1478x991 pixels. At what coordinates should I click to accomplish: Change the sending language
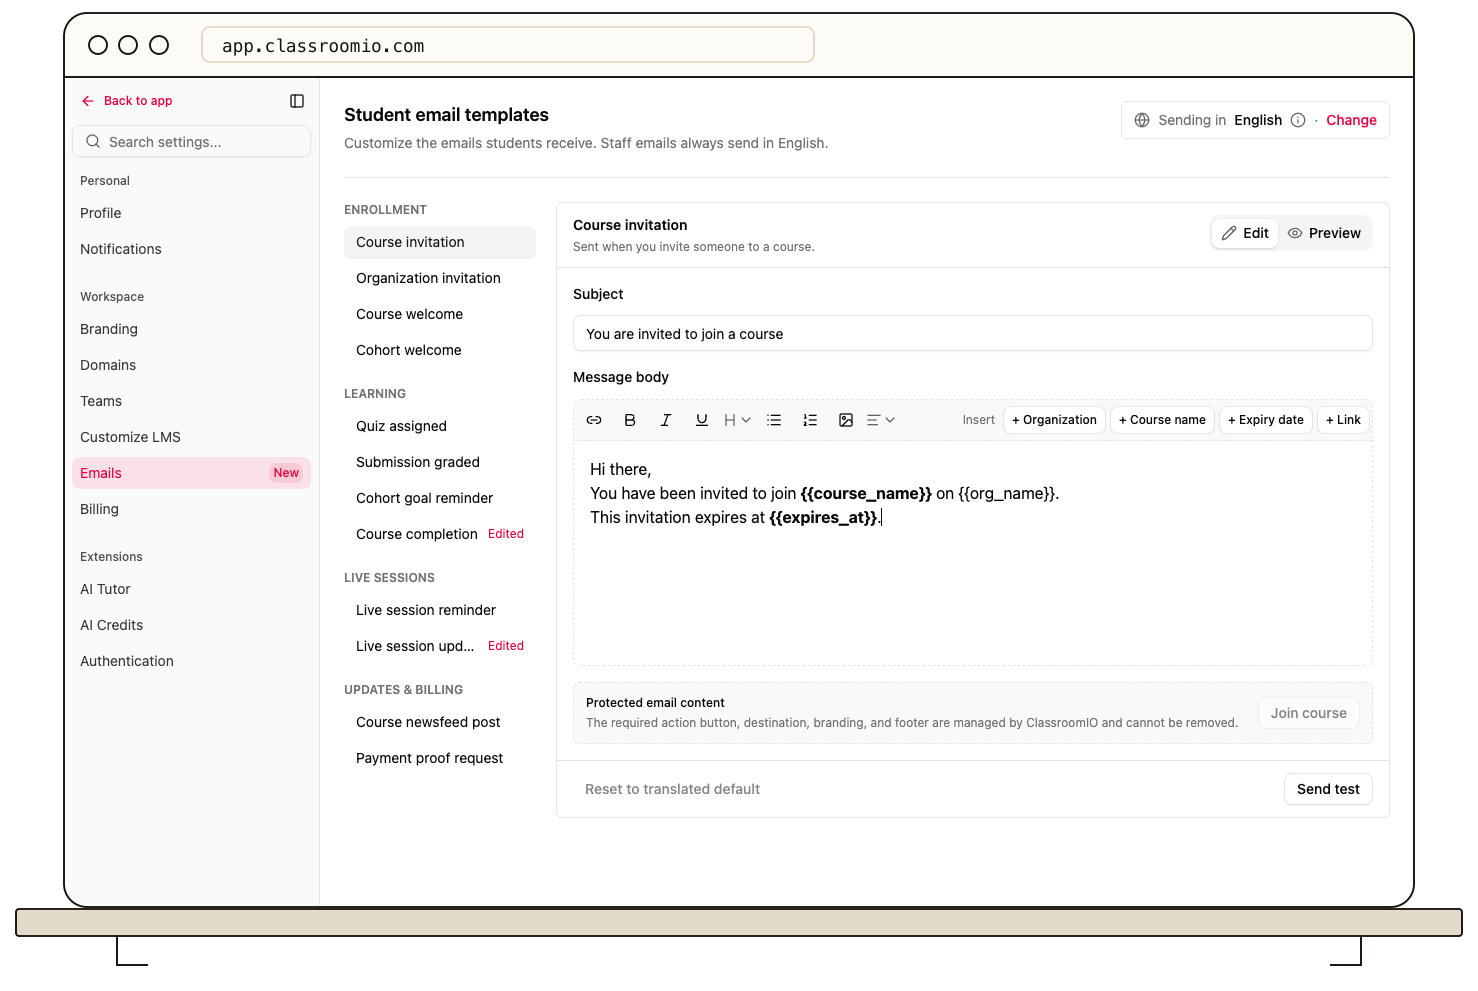point(1351,120)
